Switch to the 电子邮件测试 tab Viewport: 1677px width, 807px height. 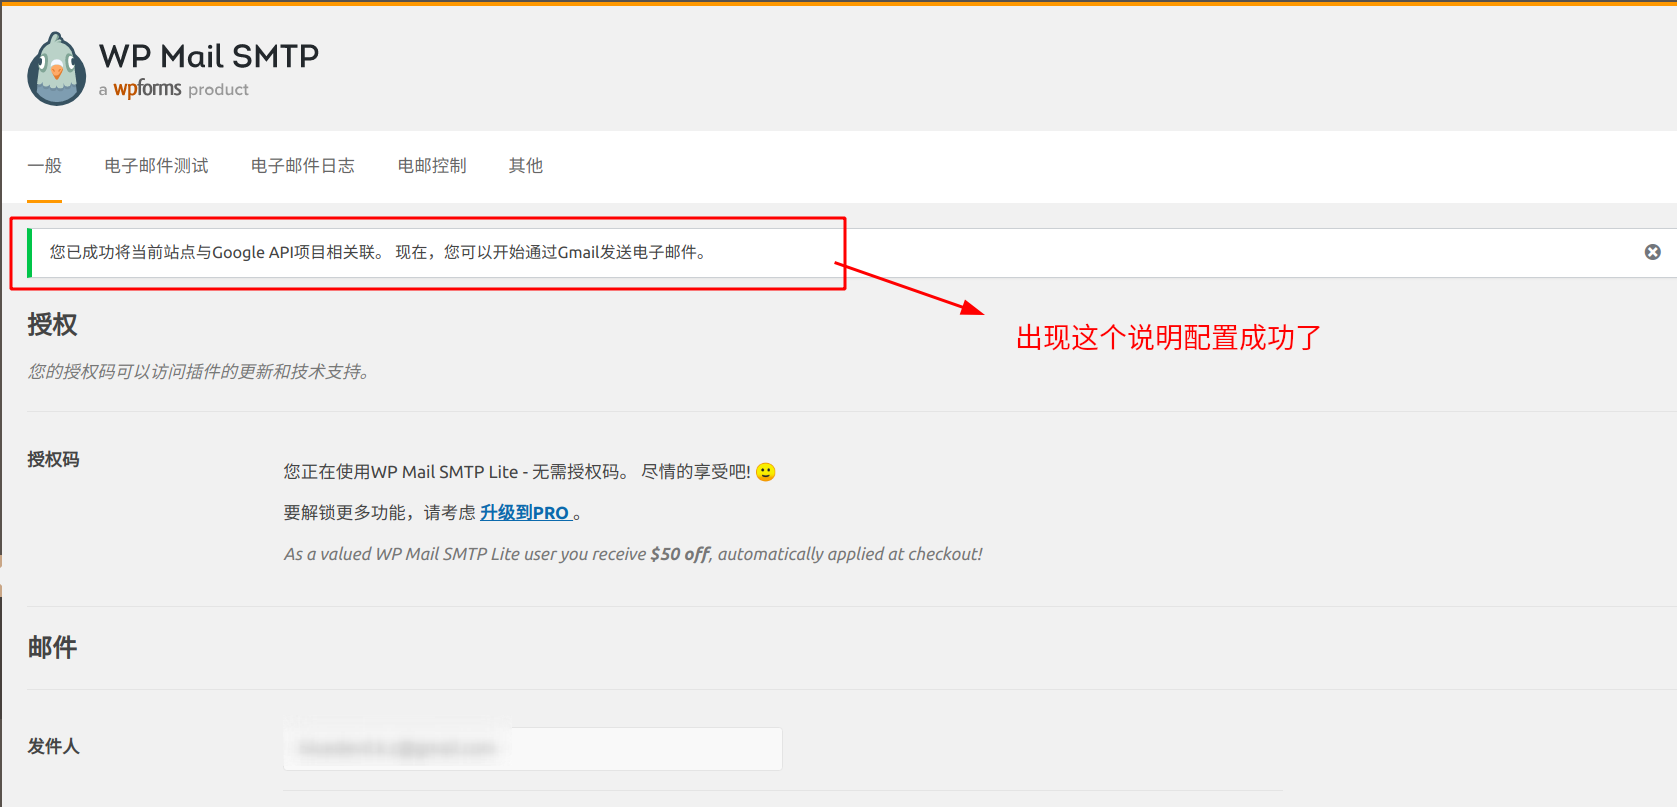coord(157,166)
